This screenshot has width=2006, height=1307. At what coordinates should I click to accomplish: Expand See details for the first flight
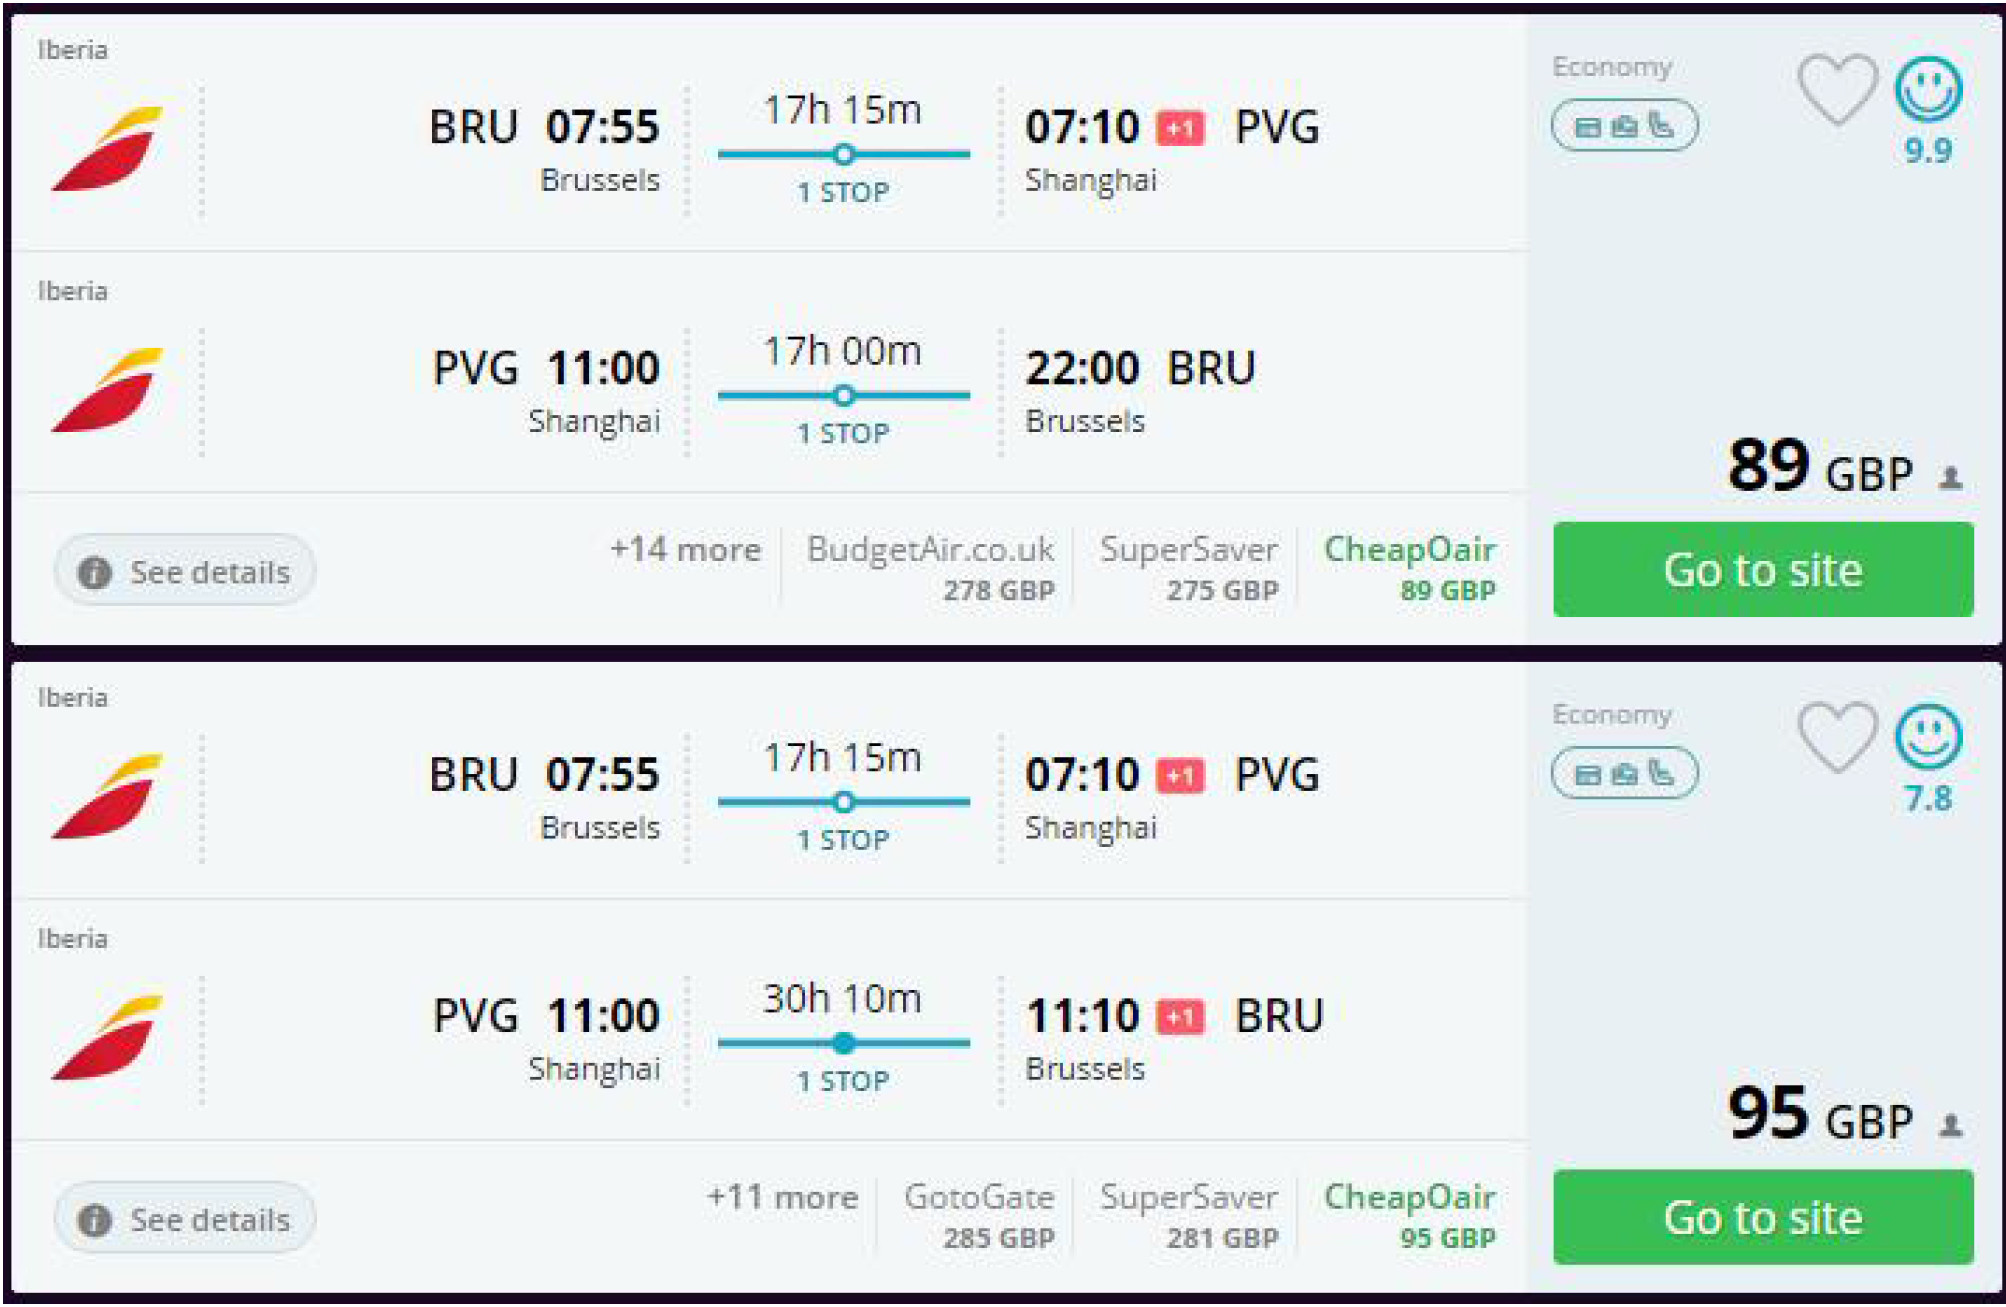click(185, 572)
